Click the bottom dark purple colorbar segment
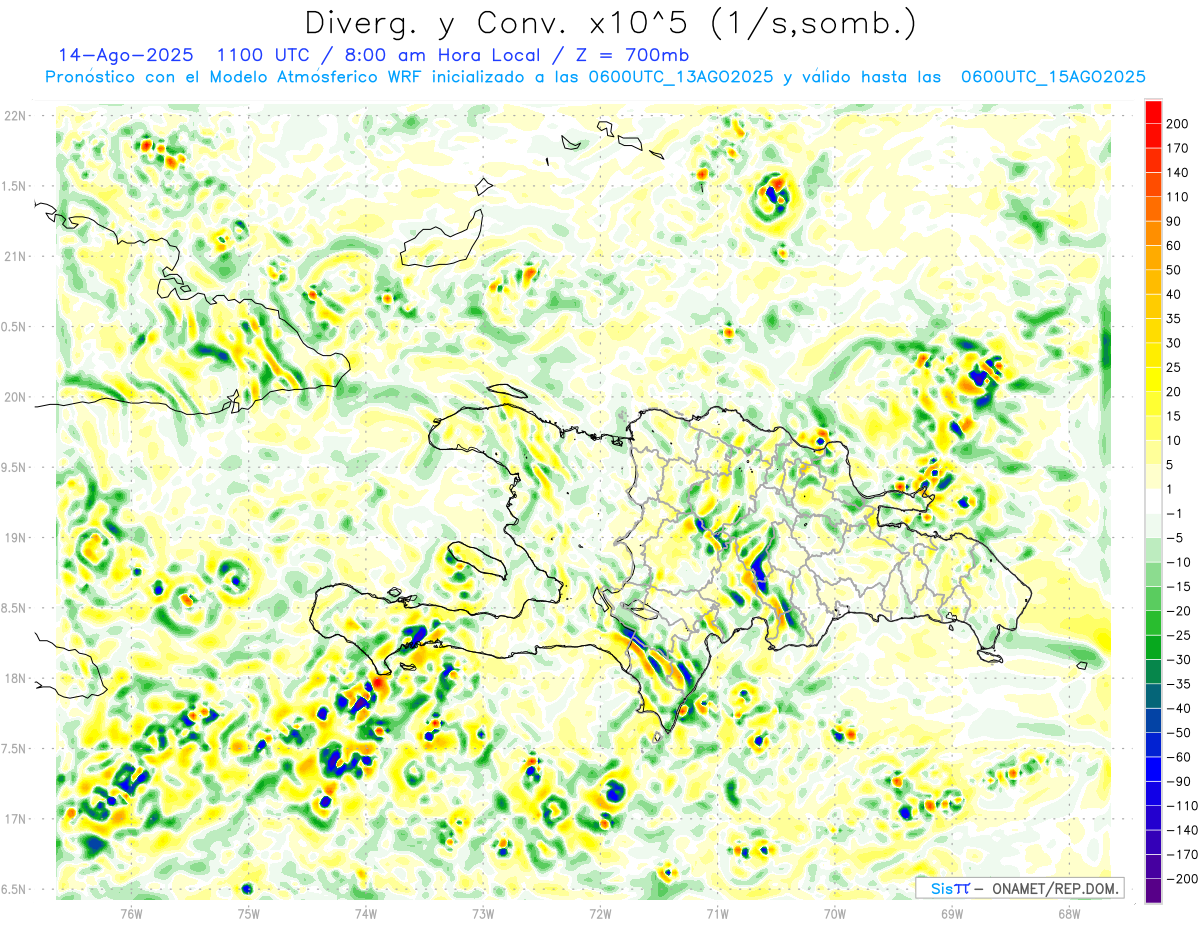Viewport: 1200px width, 927px height. click(x=1153, y=890)
